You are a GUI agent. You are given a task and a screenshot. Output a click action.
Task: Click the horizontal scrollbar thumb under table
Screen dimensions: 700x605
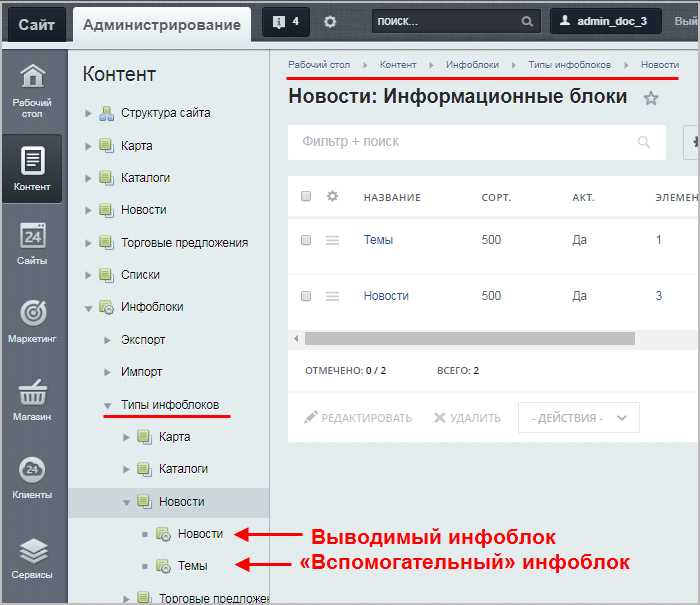470,338
